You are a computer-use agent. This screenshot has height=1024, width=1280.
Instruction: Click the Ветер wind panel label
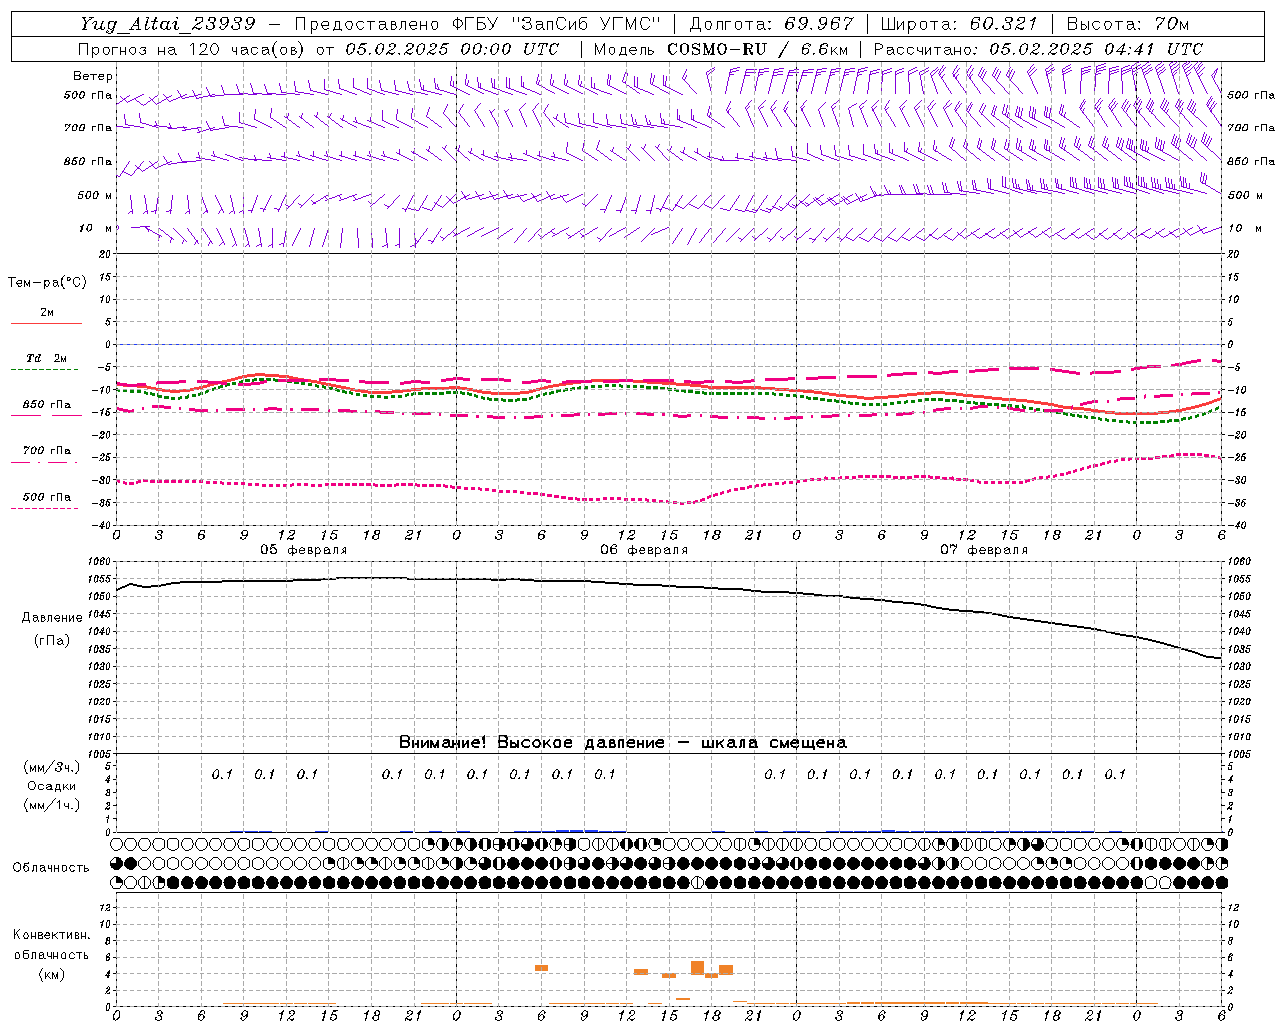[x=93, y=76]
